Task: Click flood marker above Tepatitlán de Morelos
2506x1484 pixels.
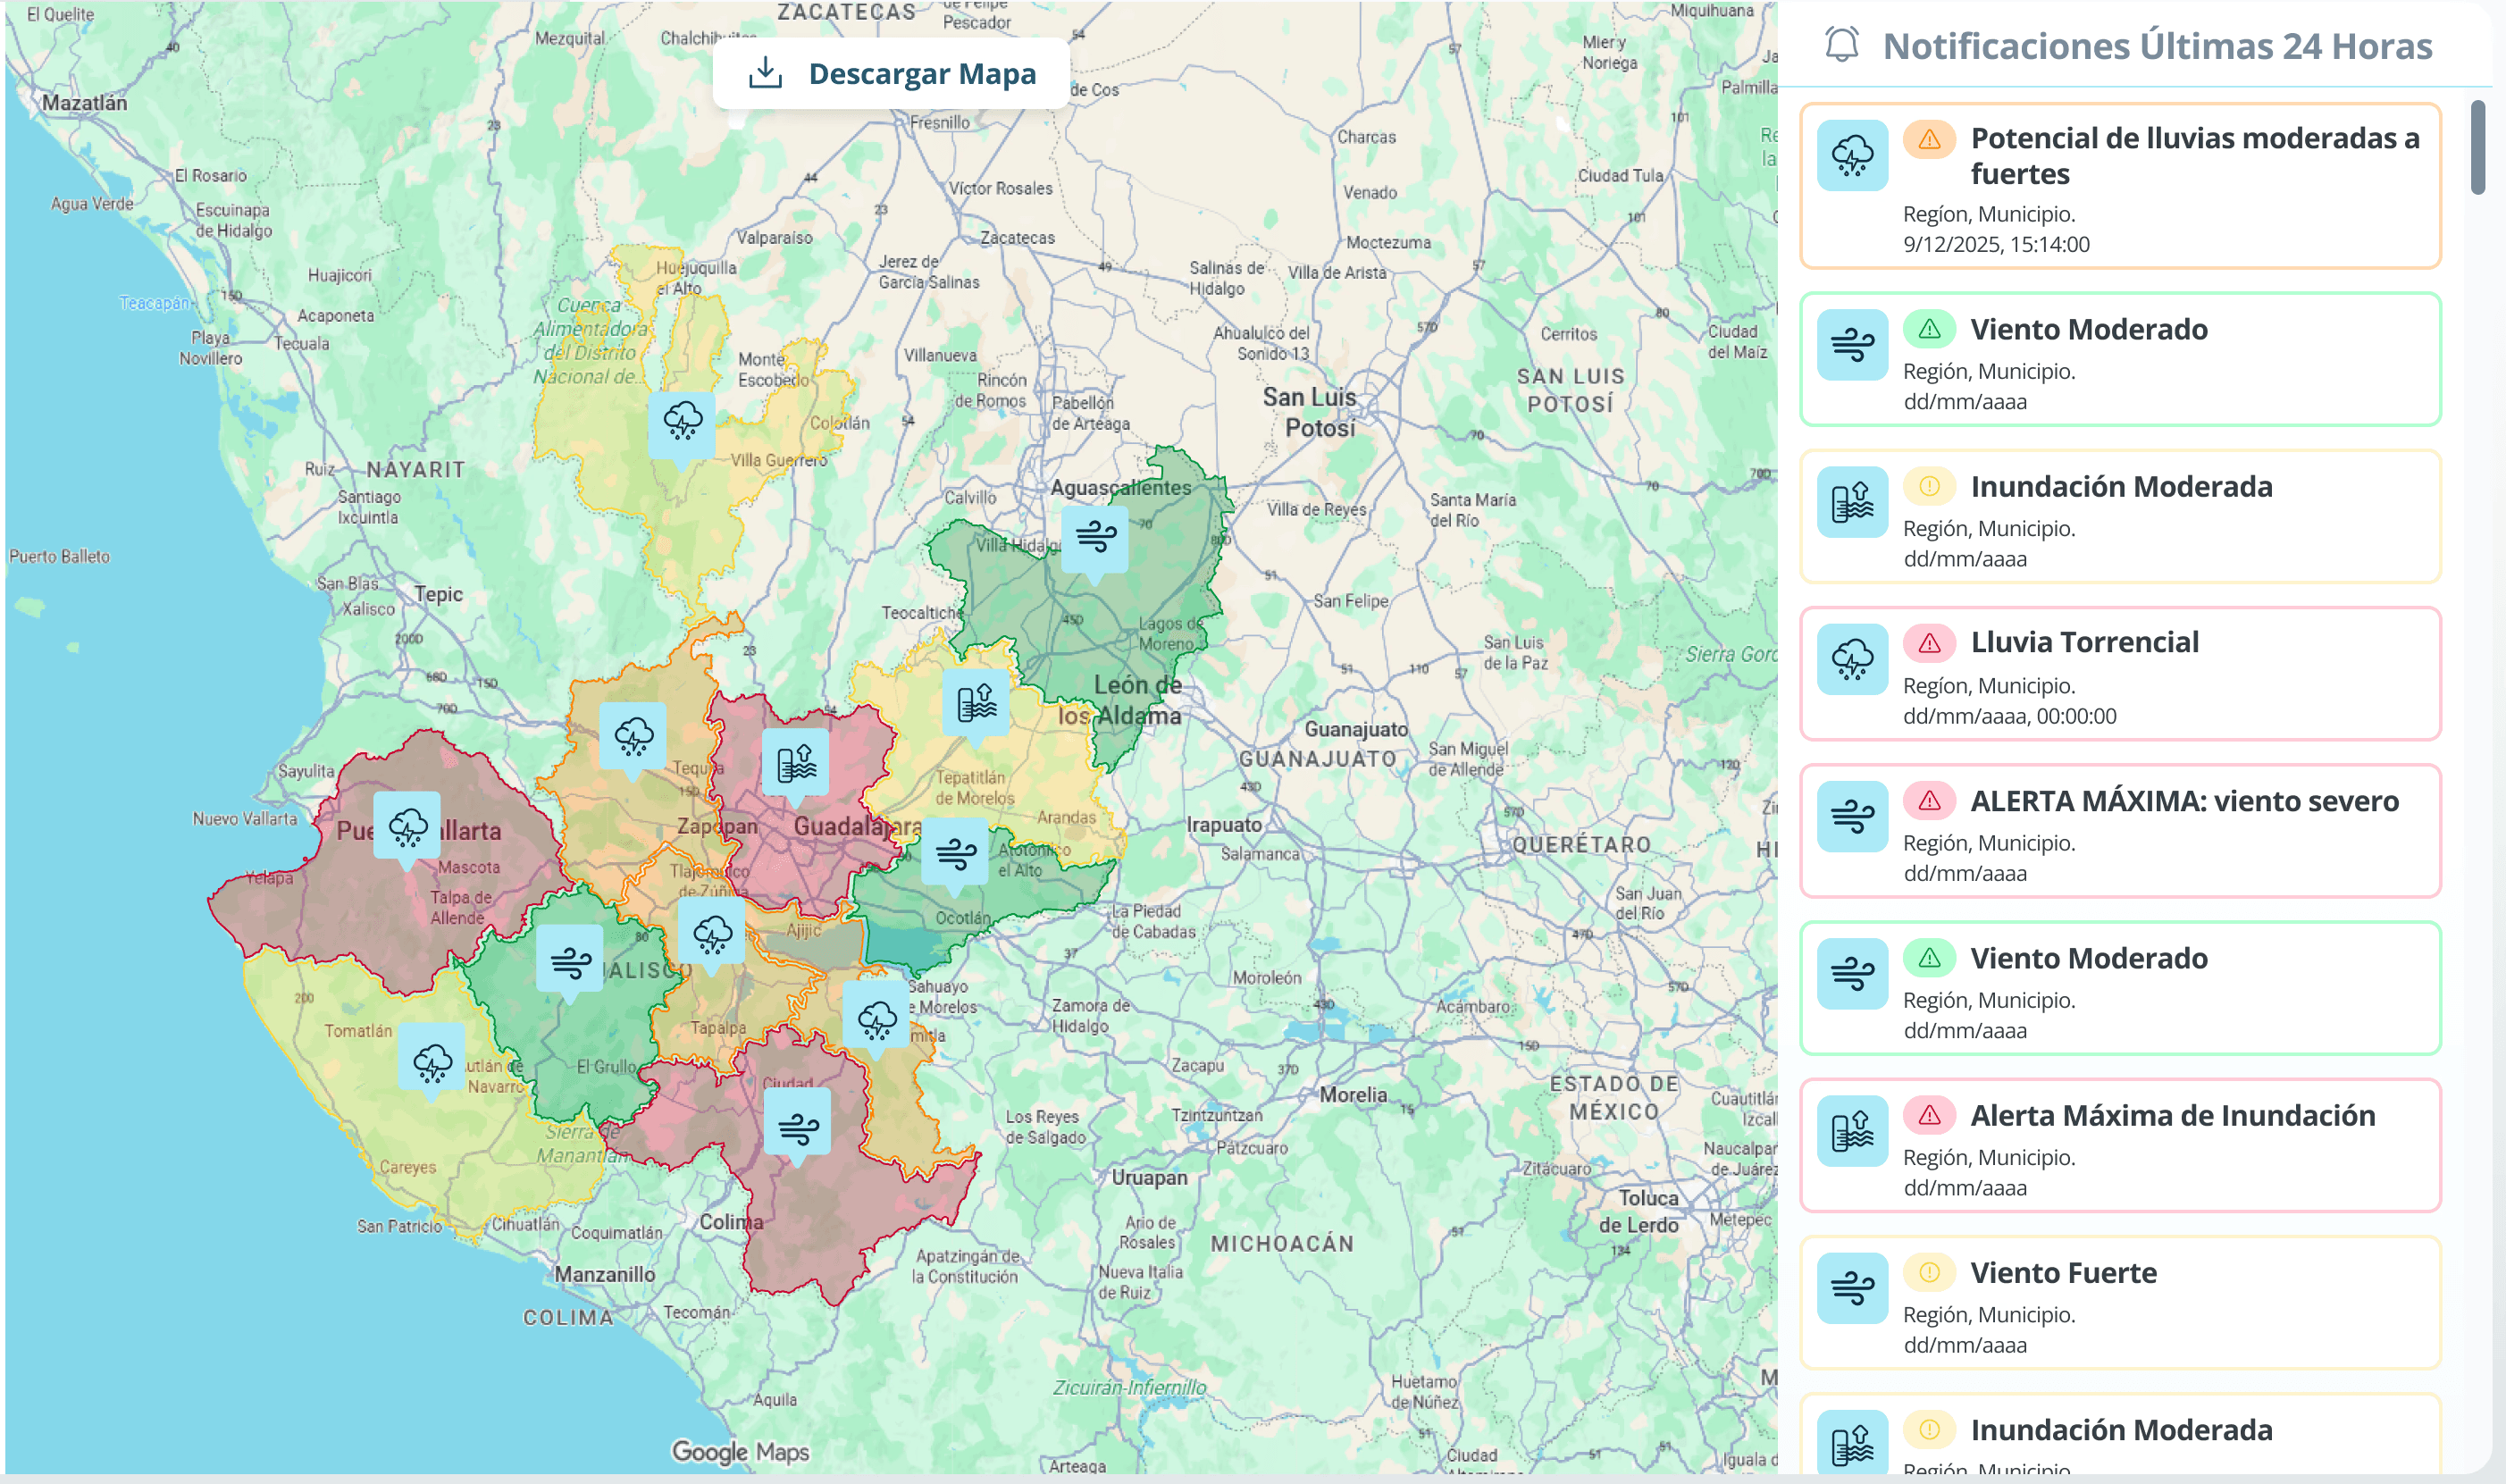Action: point(976,702)
